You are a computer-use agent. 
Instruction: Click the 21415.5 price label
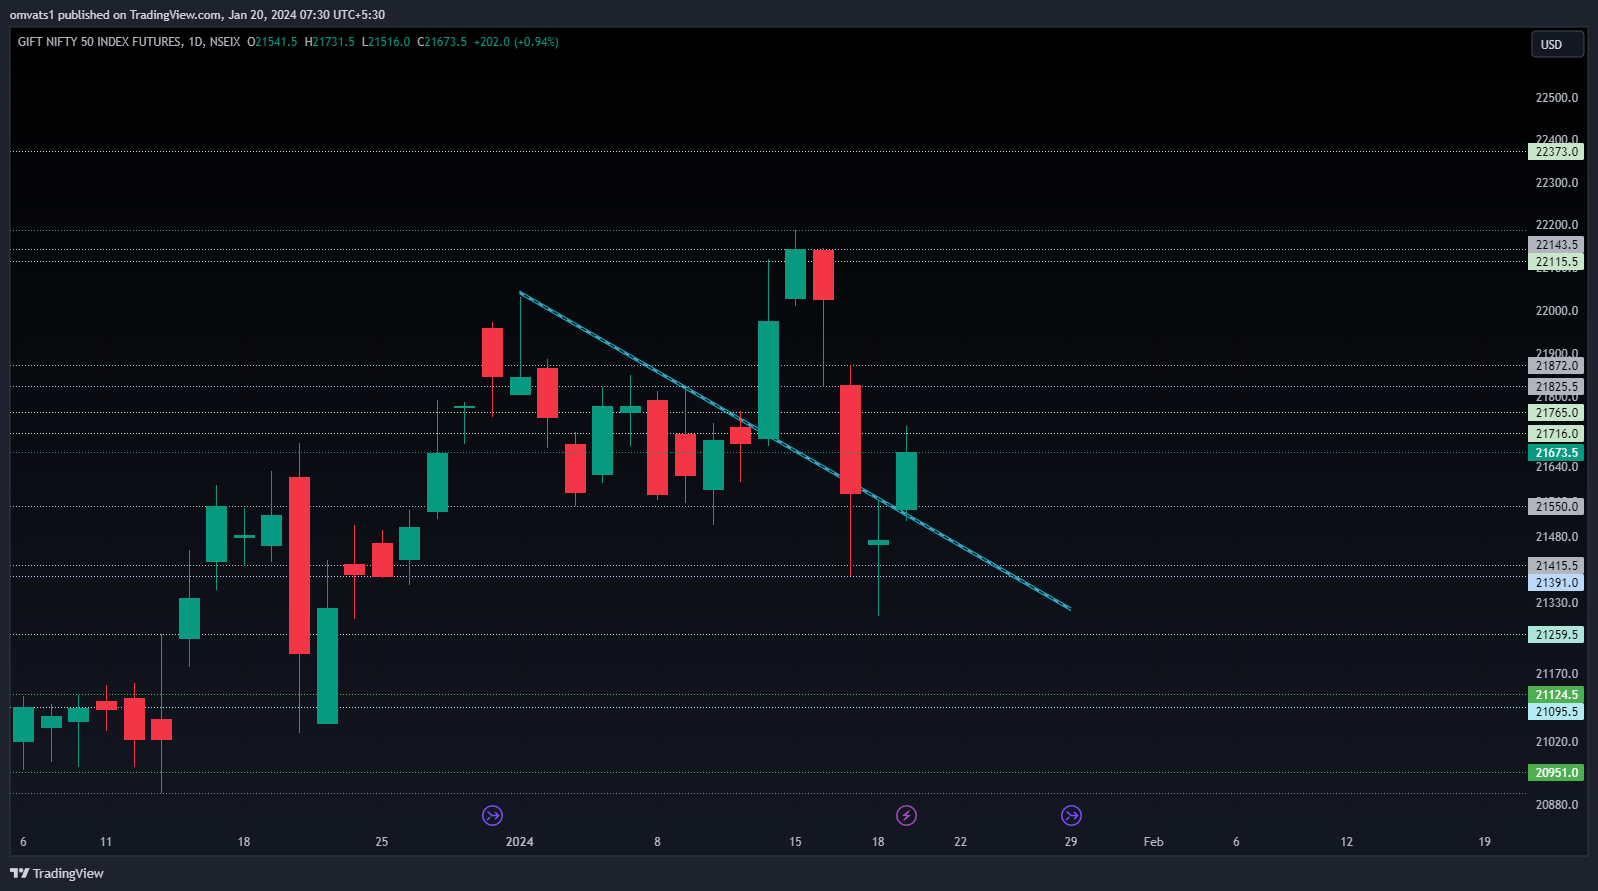1556,566
